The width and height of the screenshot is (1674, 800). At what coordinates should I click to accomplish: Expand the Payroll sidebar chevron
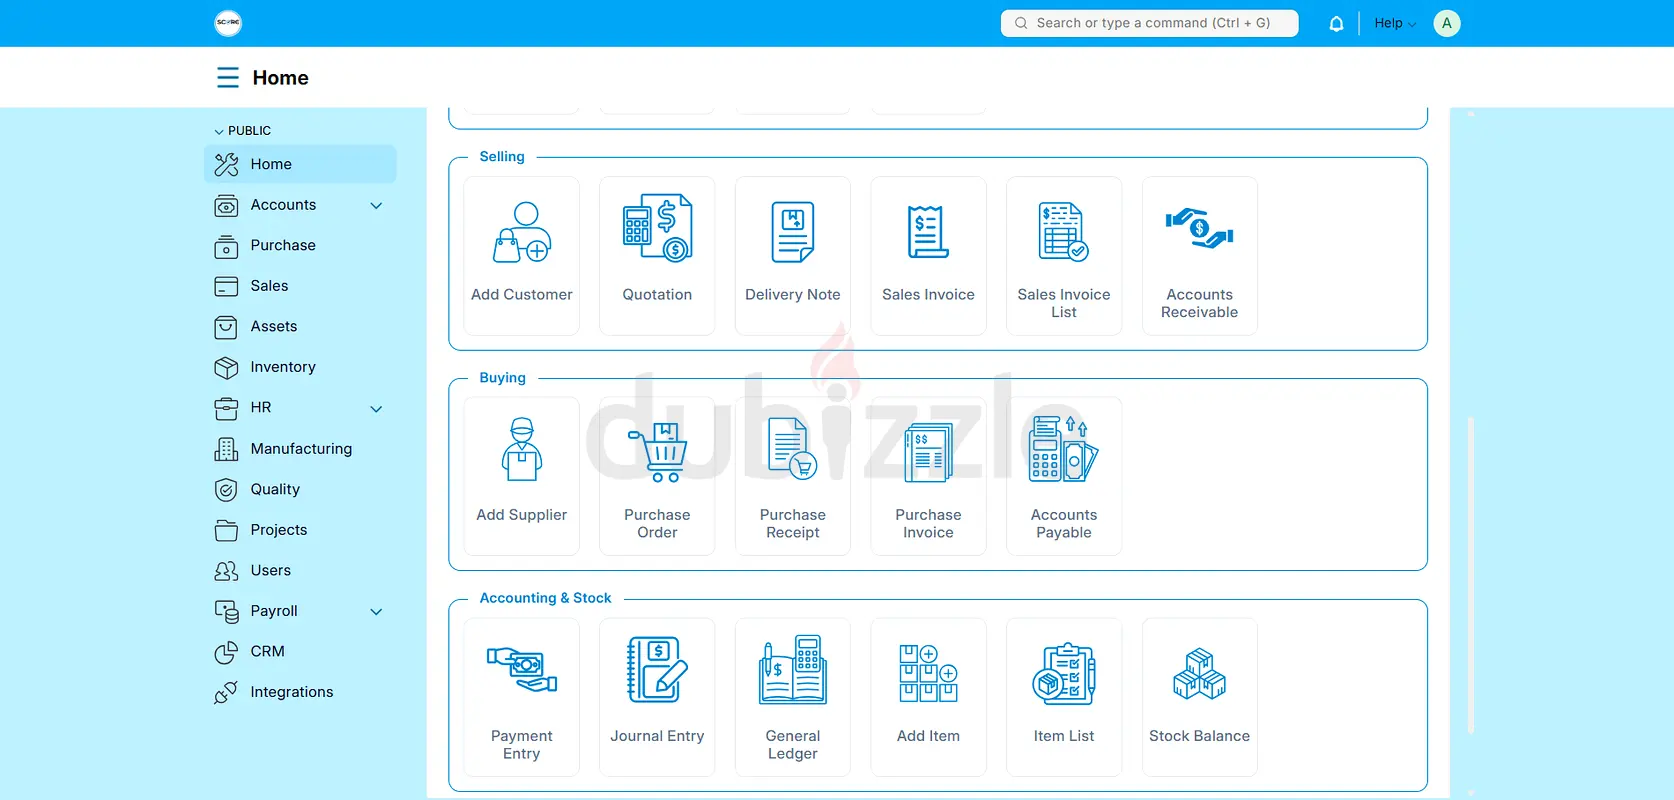(x=377, y=612)
